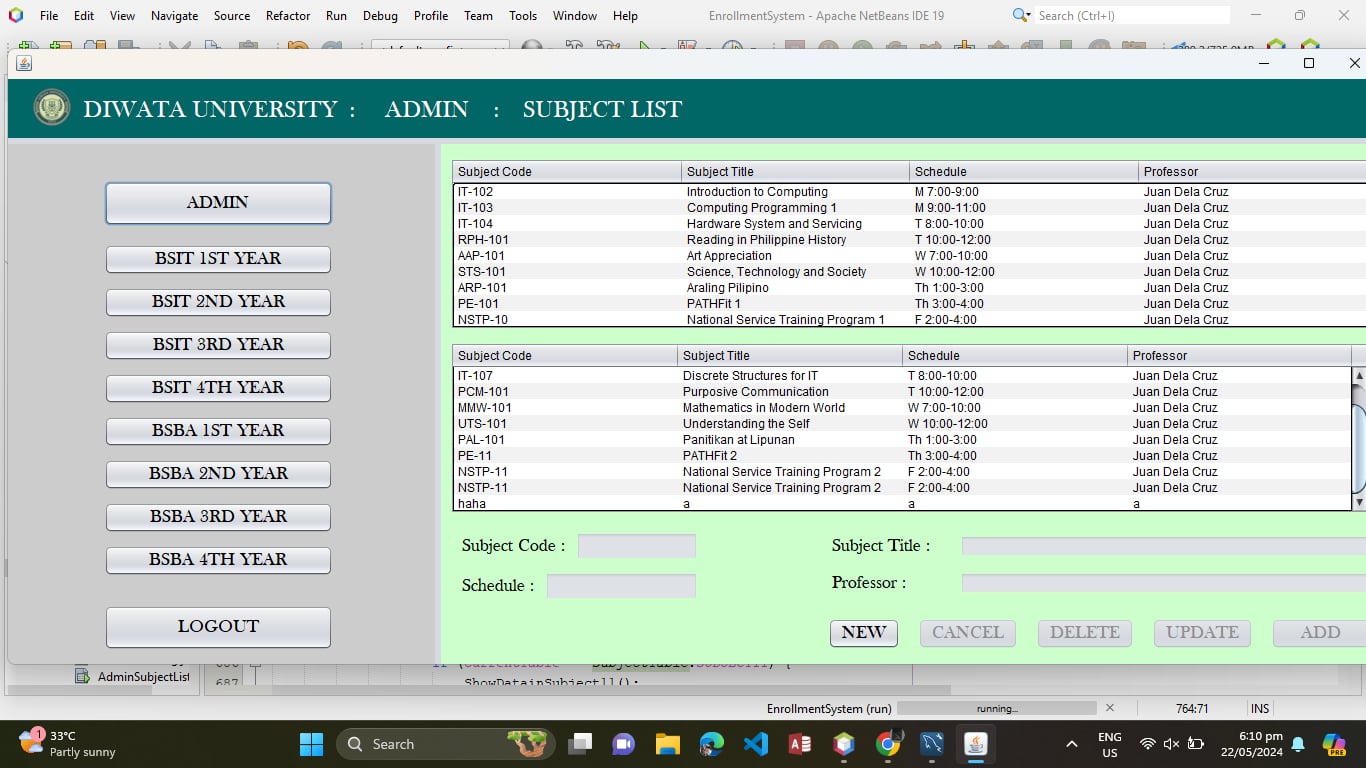1366x768 pixels.
Task: Click the ADMIN sidebar button
Action: 218,203
